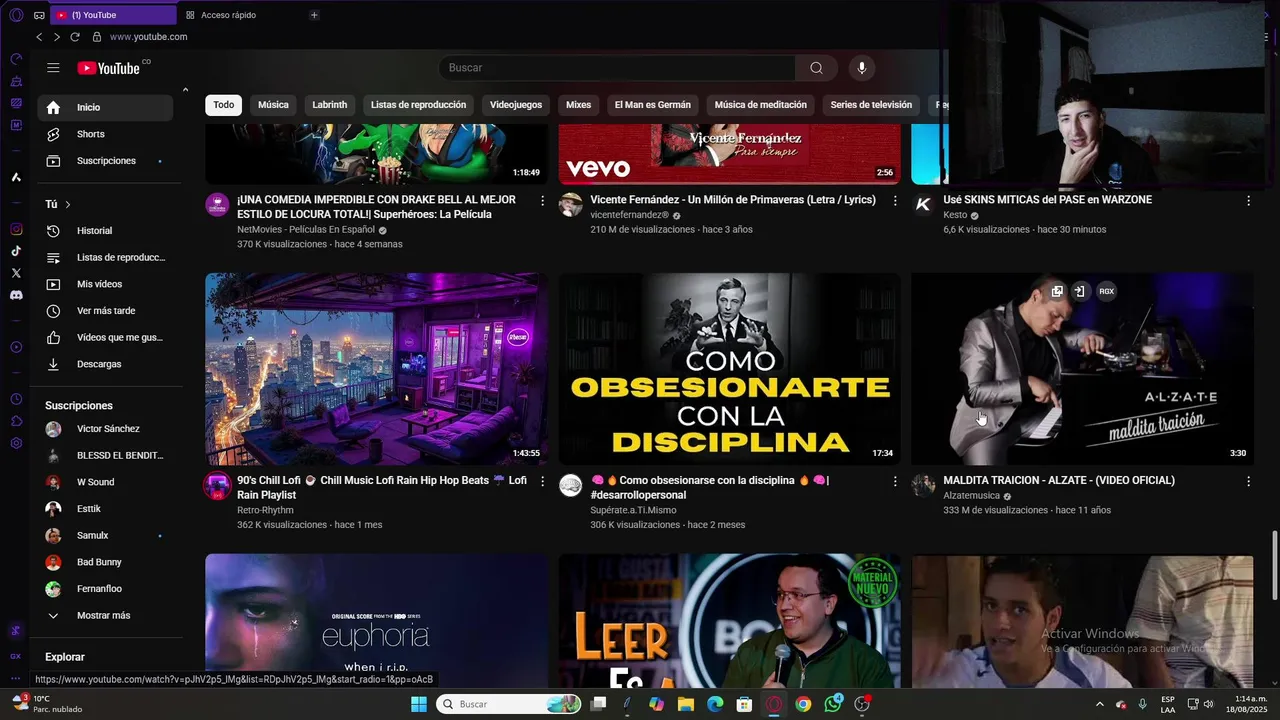Open W Sound subscription channel
Screen dimensions: 1280x720
pyautogui.click(x=105, y=482)
